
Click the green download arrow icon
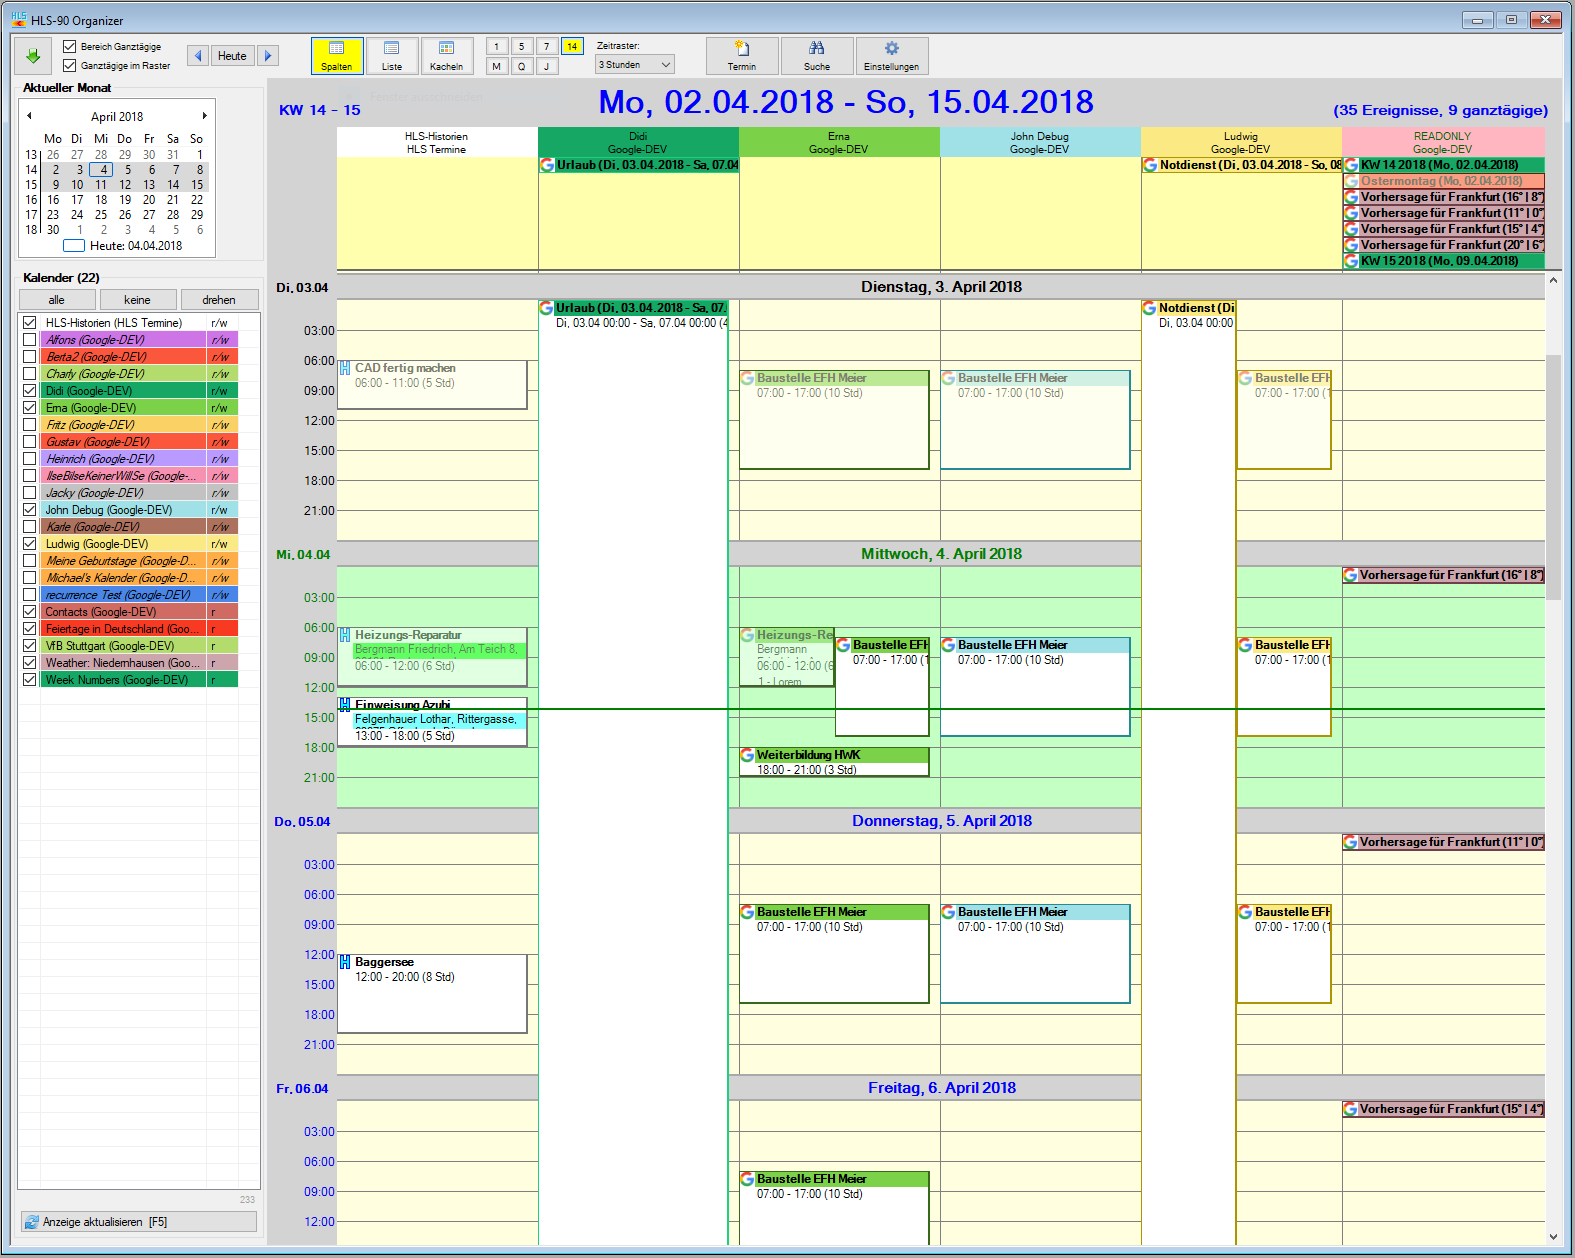point(33,56)
